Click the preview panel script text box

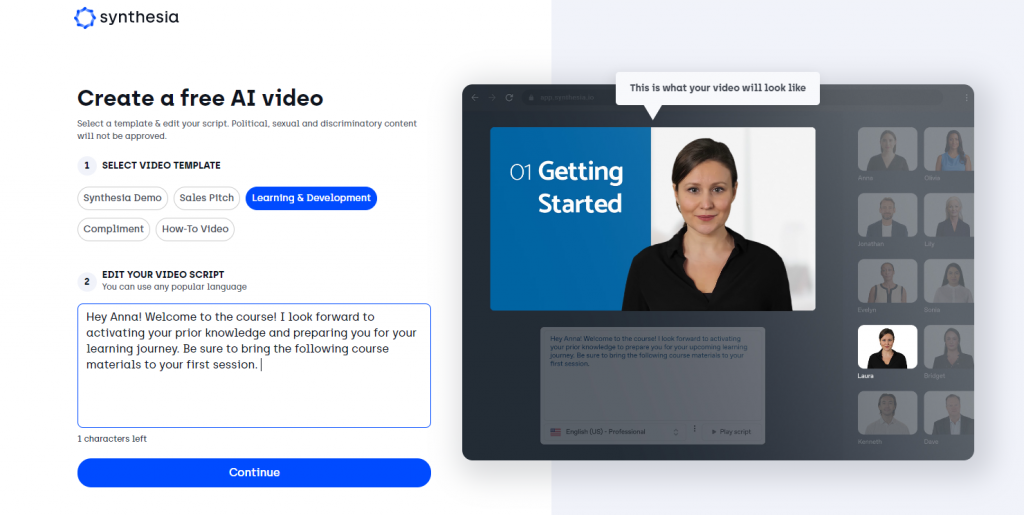coord(652,373)
